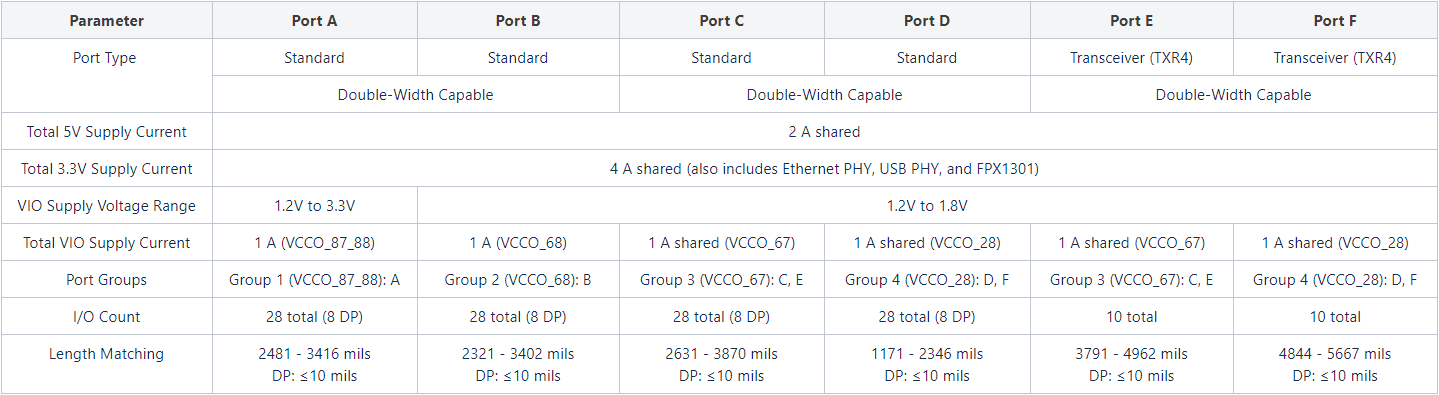Click the Total 5V Supply Current label

[x=106, y=131]
